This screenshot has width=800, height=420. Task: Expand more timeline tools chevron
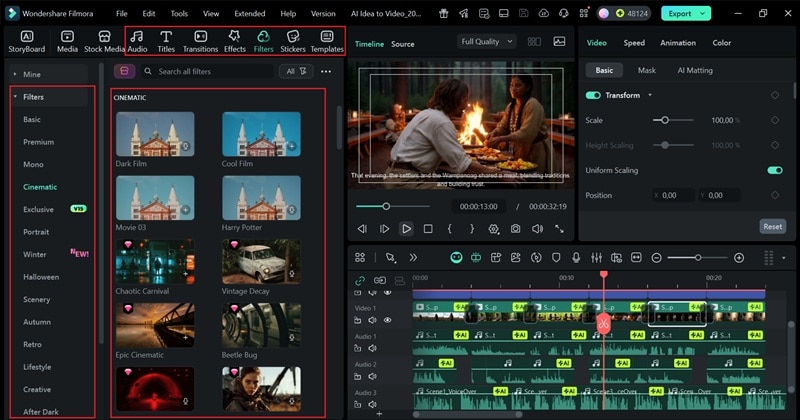click(x=413, y=258)
